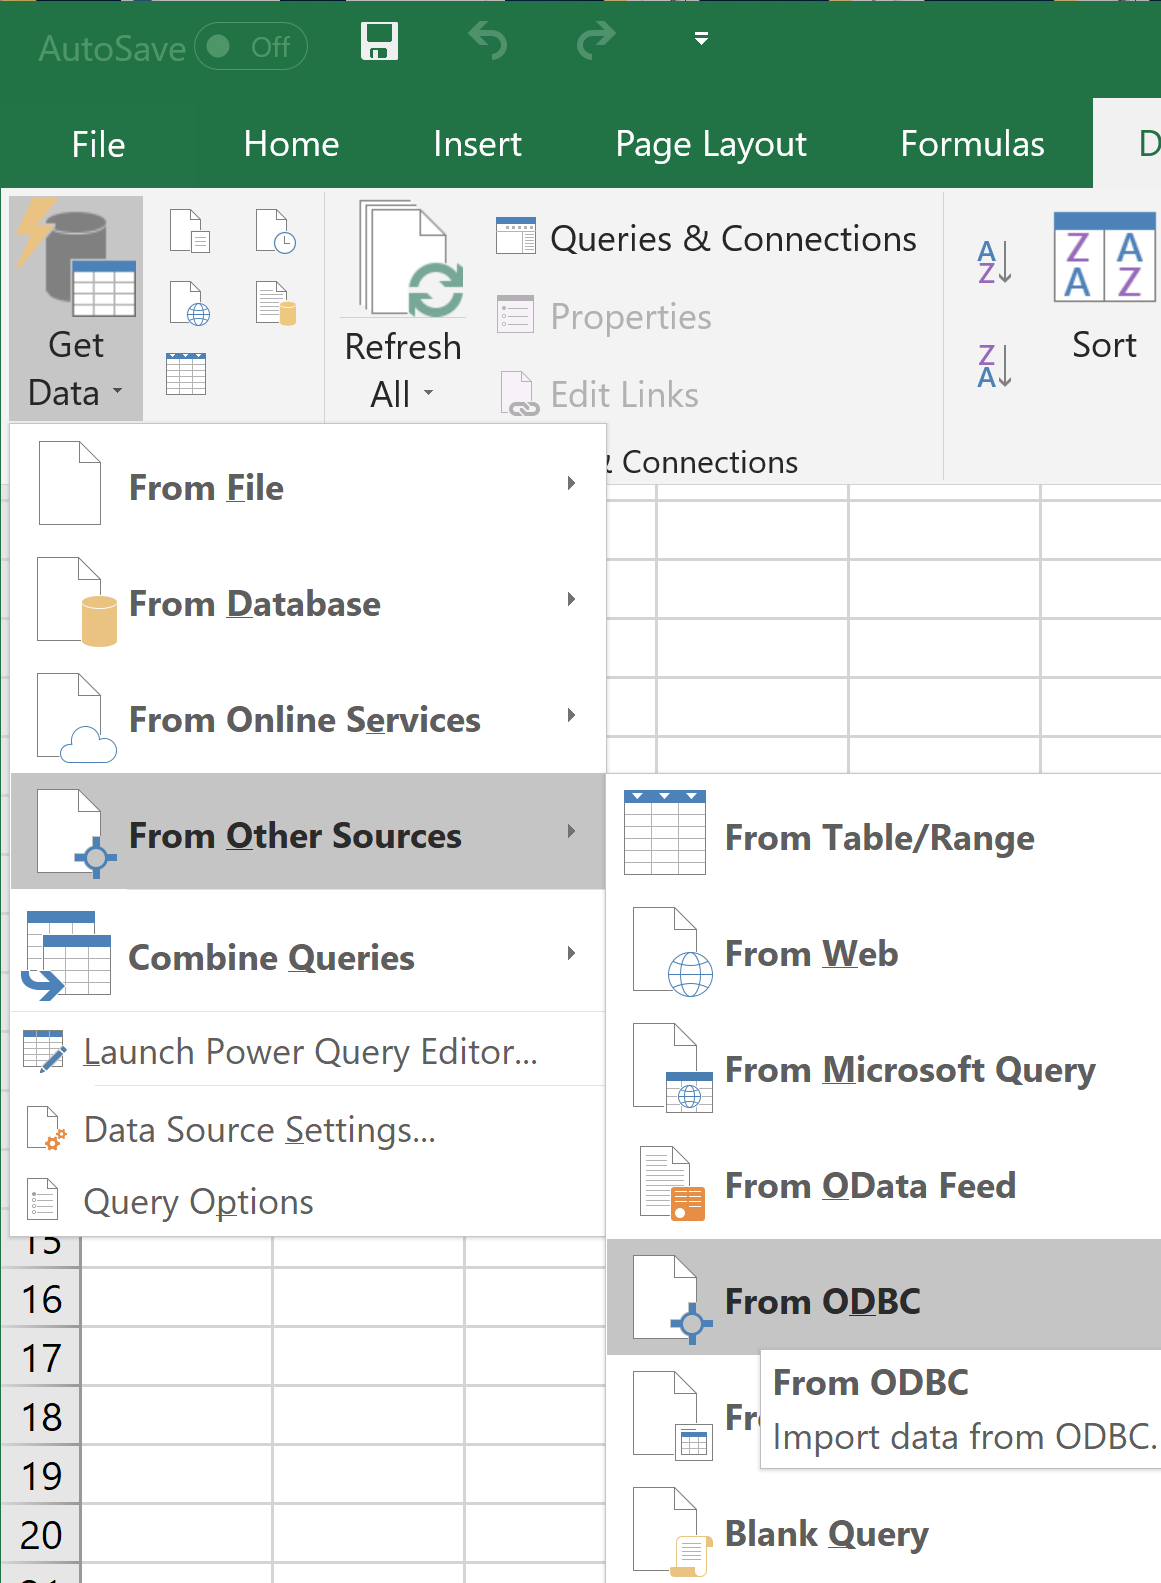The width and height of the screenshot is (1161, 1583).
Task: Click the From Online Services cloud icon
Action: pos(78,717)
